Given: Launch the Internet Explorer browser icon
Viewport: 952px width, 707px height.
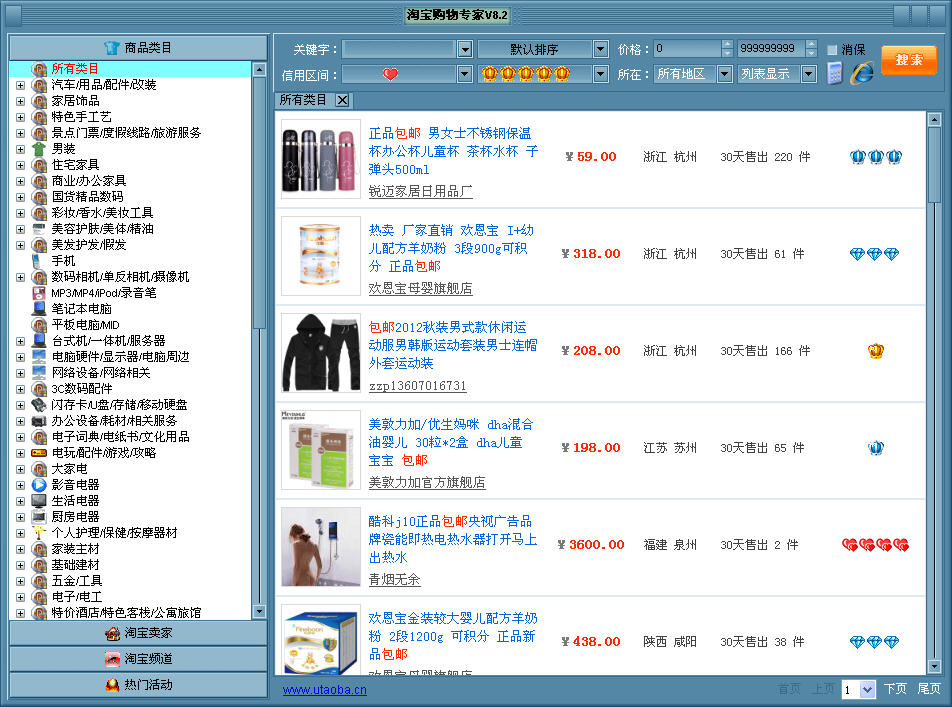Looking at the screenshot, I should click(862, 73).
